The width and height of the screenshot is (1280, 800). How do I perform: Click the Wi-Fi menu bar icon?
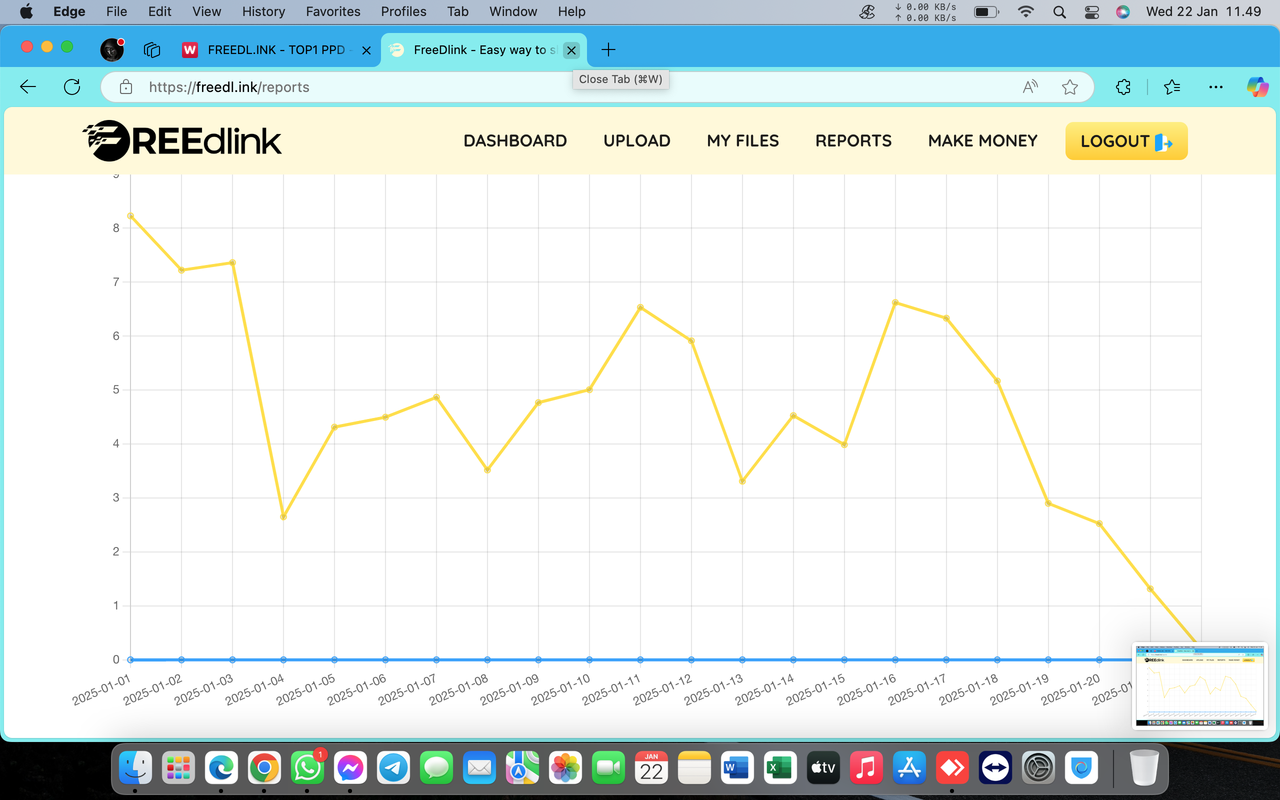pos(1026,12)
